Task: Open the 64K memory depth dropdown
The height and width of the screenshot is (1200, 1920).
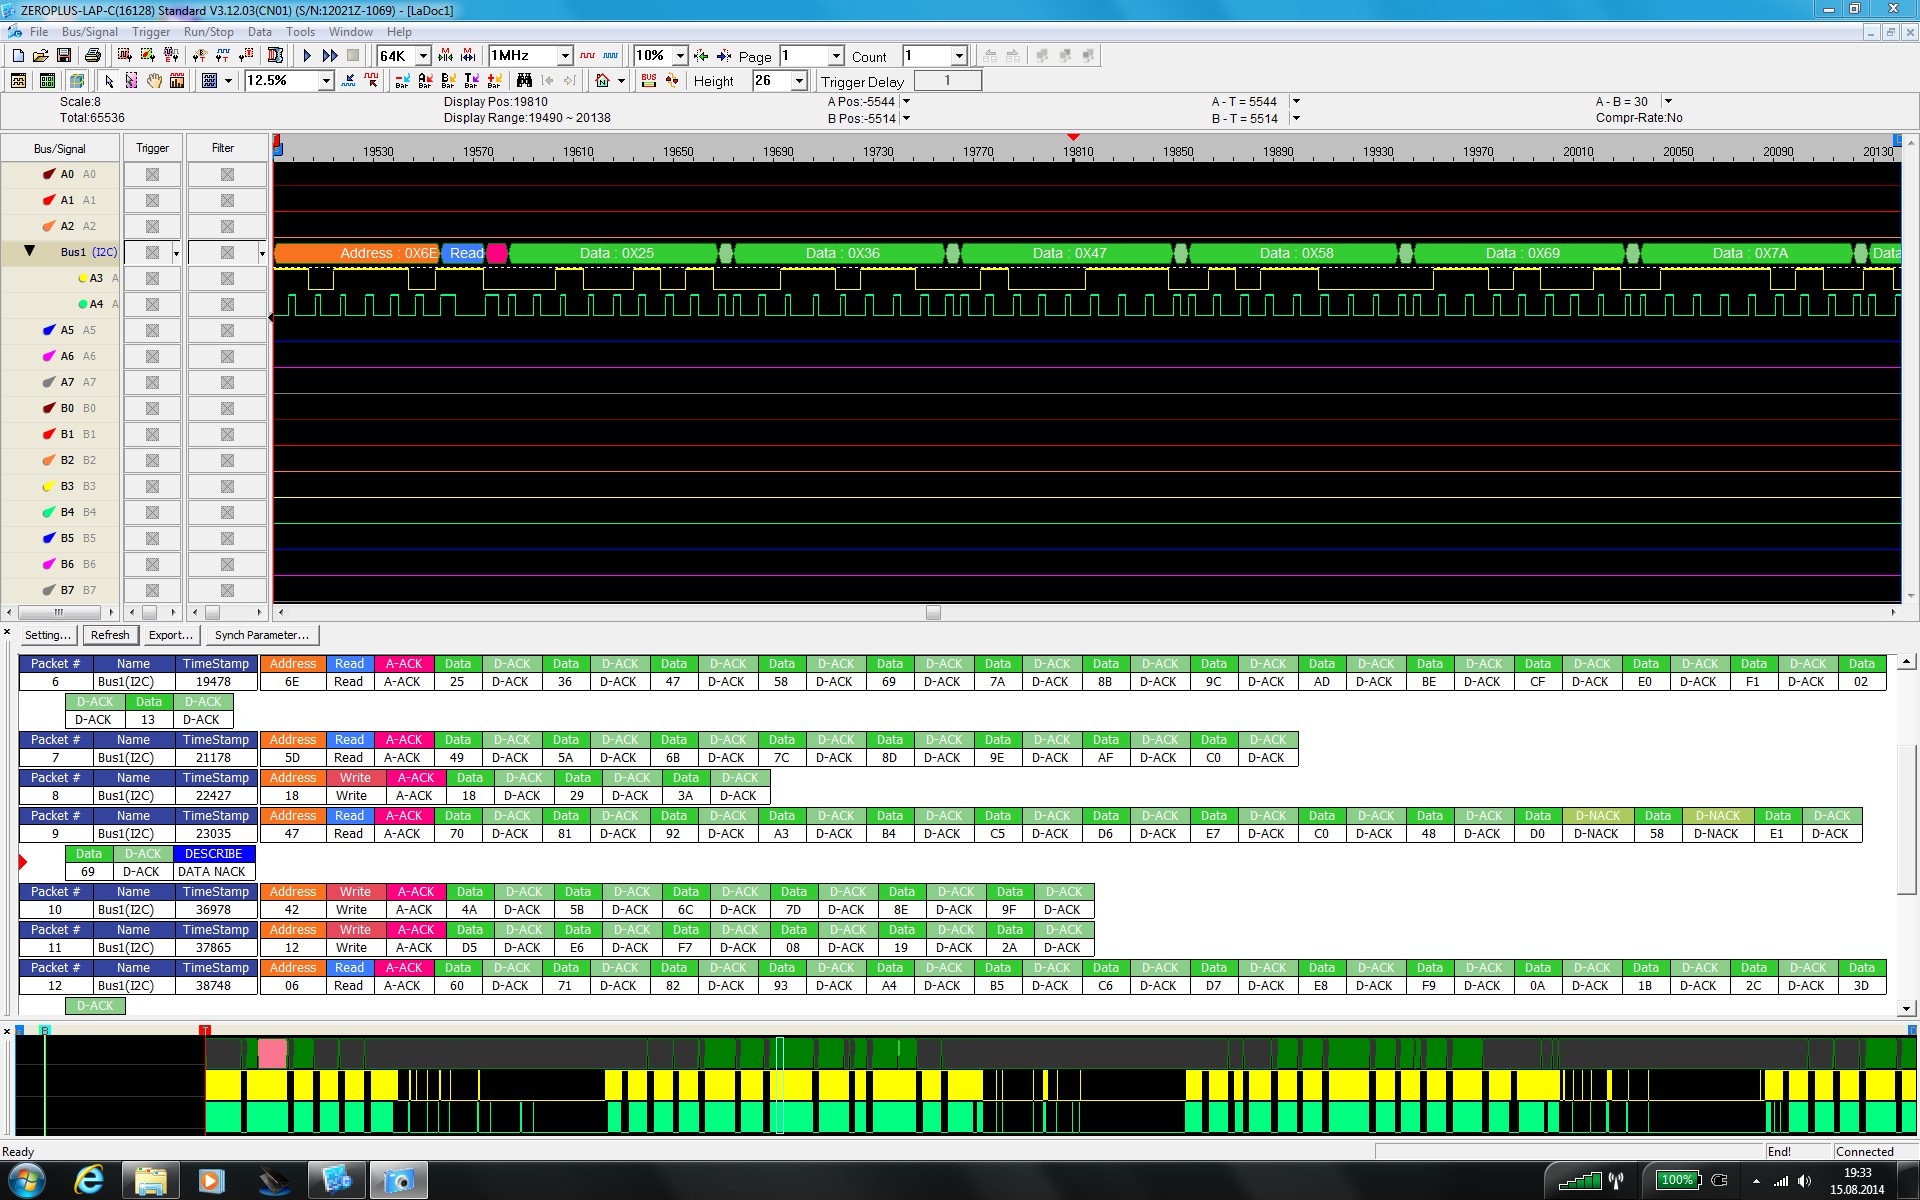Action: tap(423, 56)
